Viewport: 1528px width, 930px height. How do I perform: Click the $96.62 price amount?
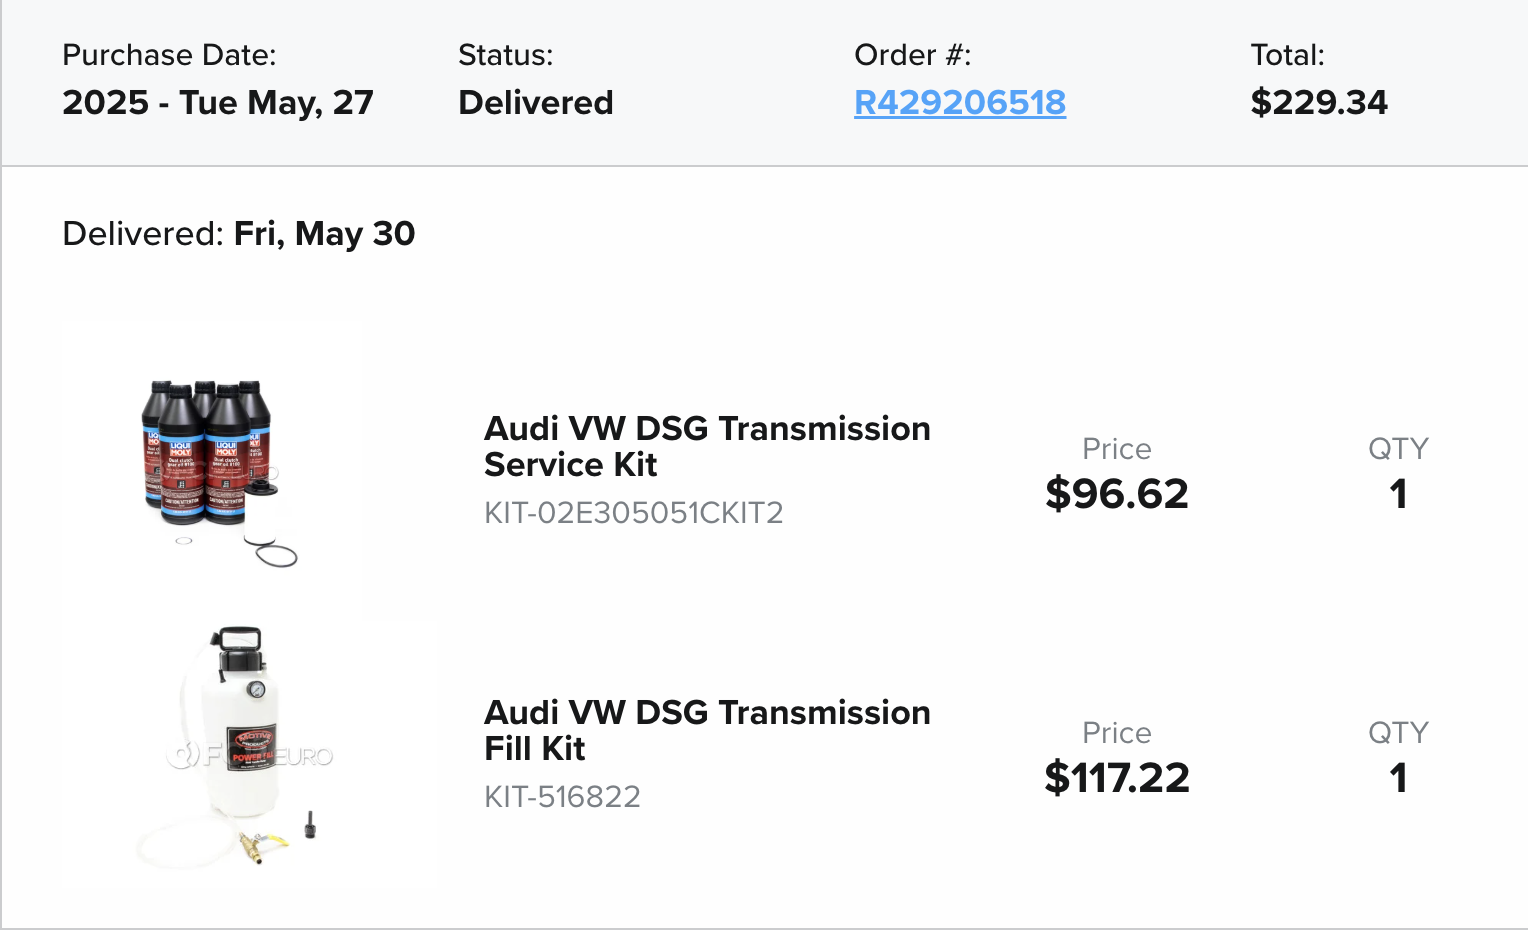1116,494
